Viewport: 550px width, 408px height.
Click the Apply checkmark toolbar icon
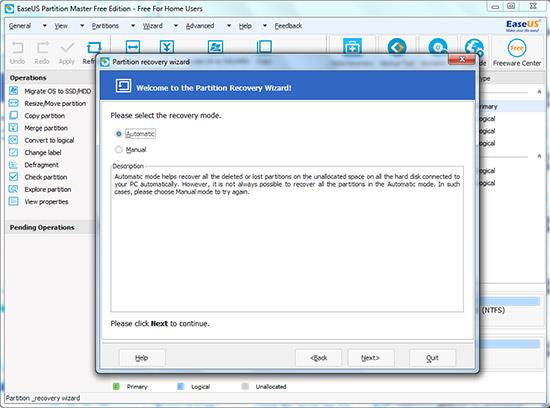pos(67,47)
